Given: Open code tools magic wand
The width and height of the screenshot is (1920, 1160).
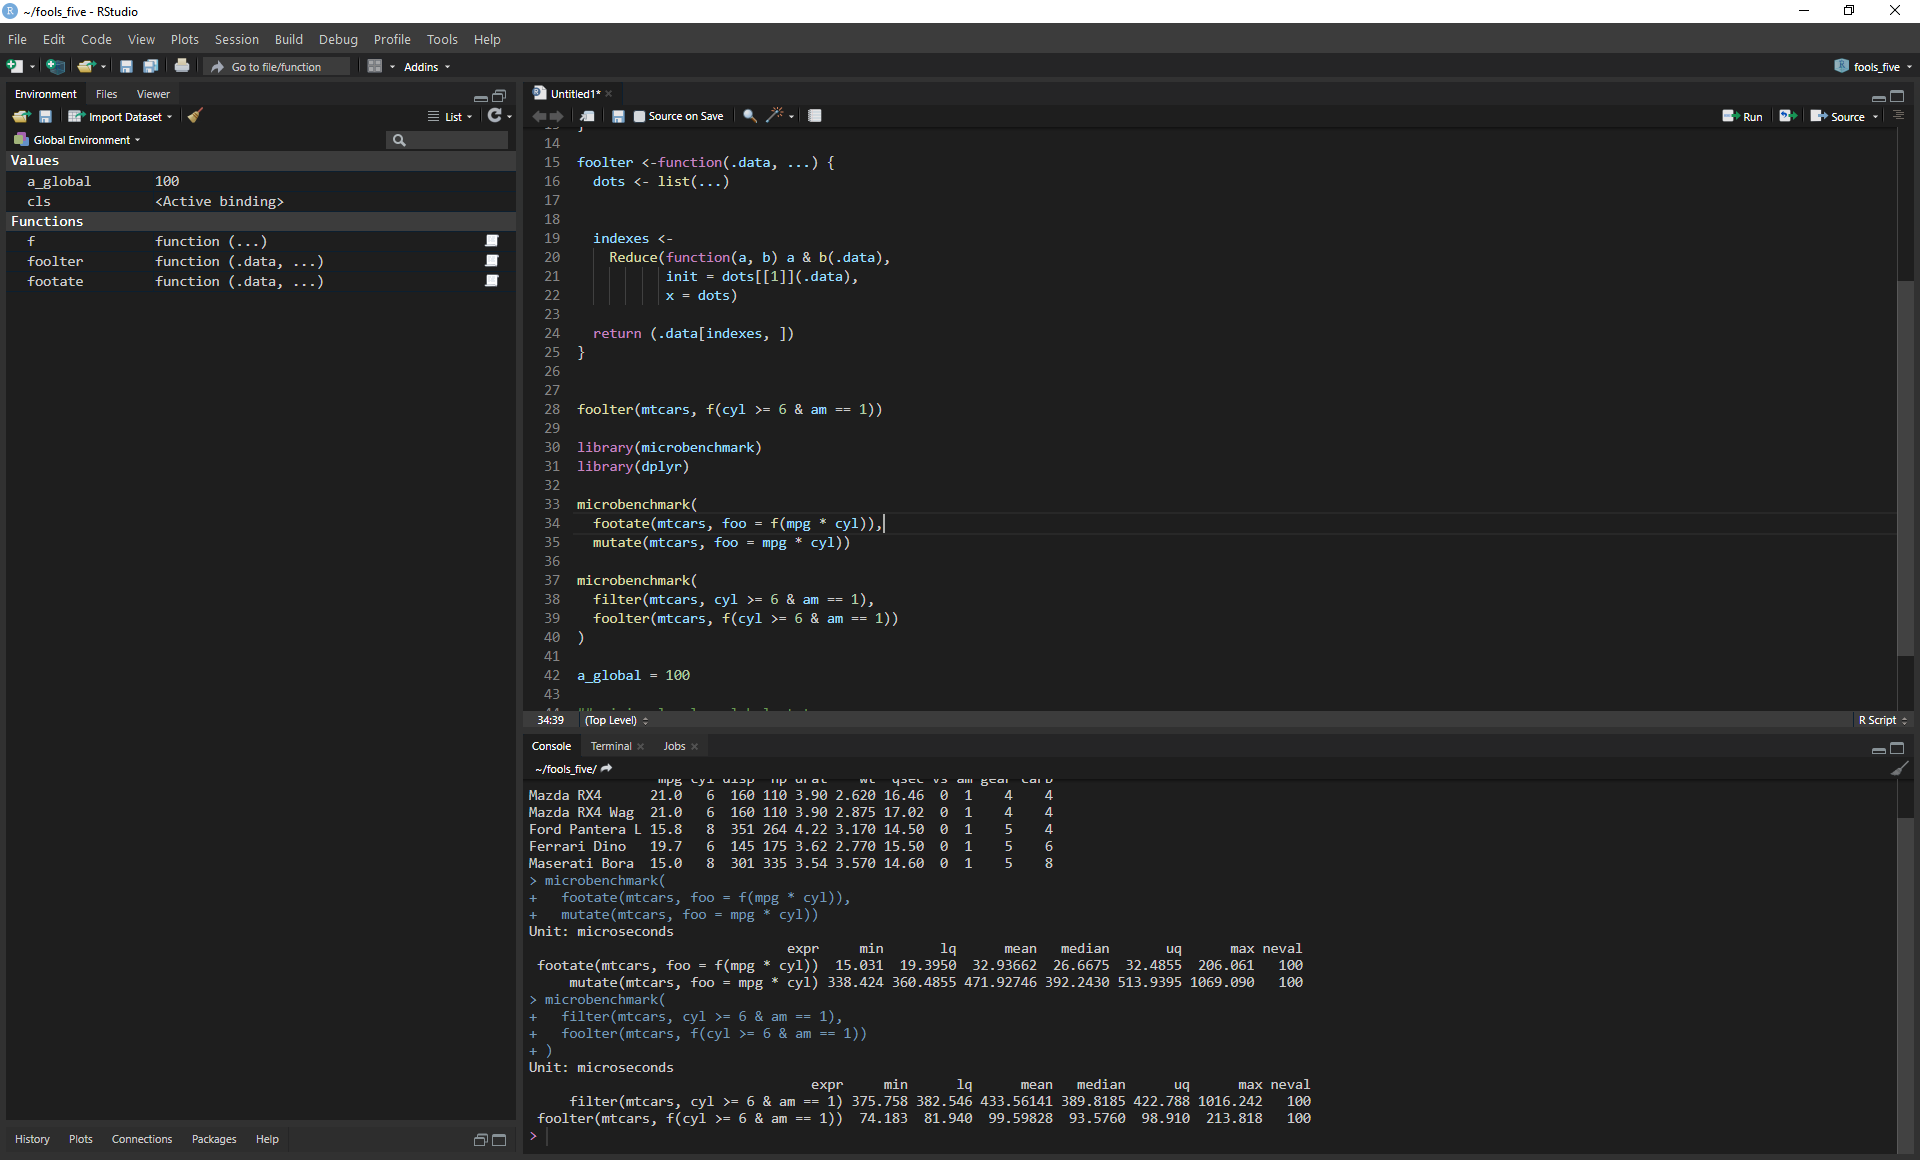Looking at the screenshot, I should [776, 116].
